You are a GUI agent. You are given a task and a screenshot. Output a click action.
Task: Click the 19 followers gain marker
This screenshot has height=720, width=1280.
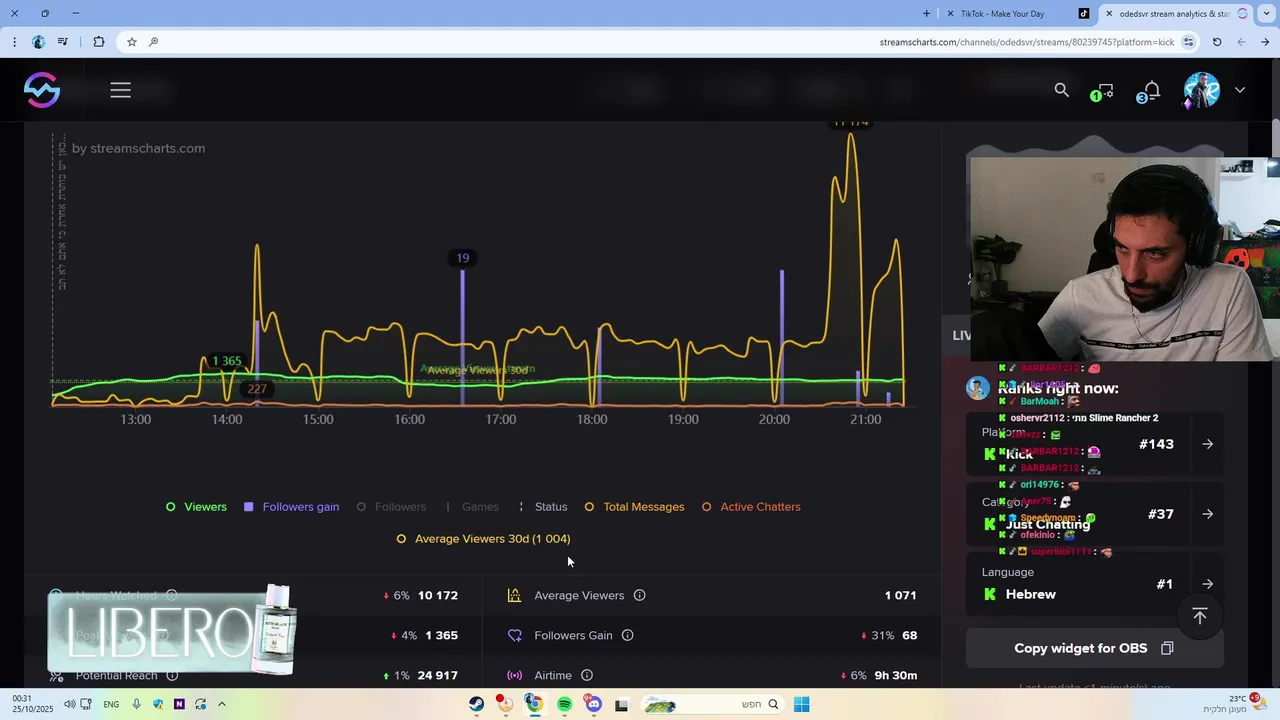point(462,258)
